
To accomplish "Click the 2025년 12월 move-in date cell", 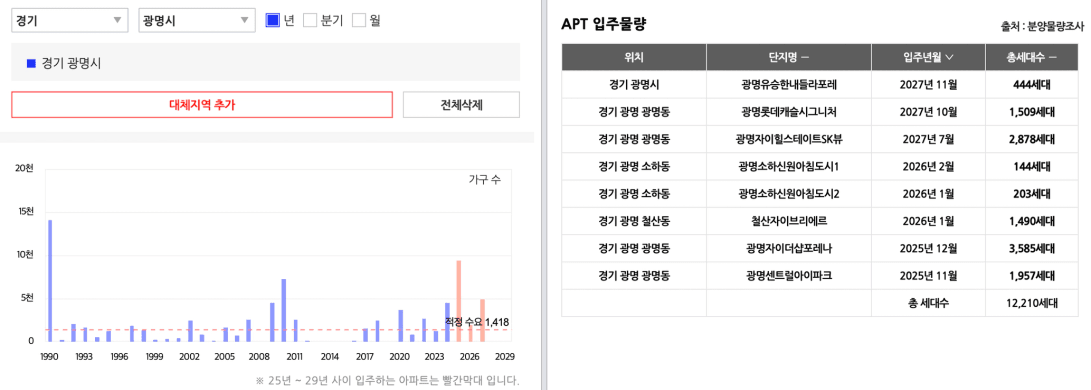I will pyautogui.click(x=928, y=249).
